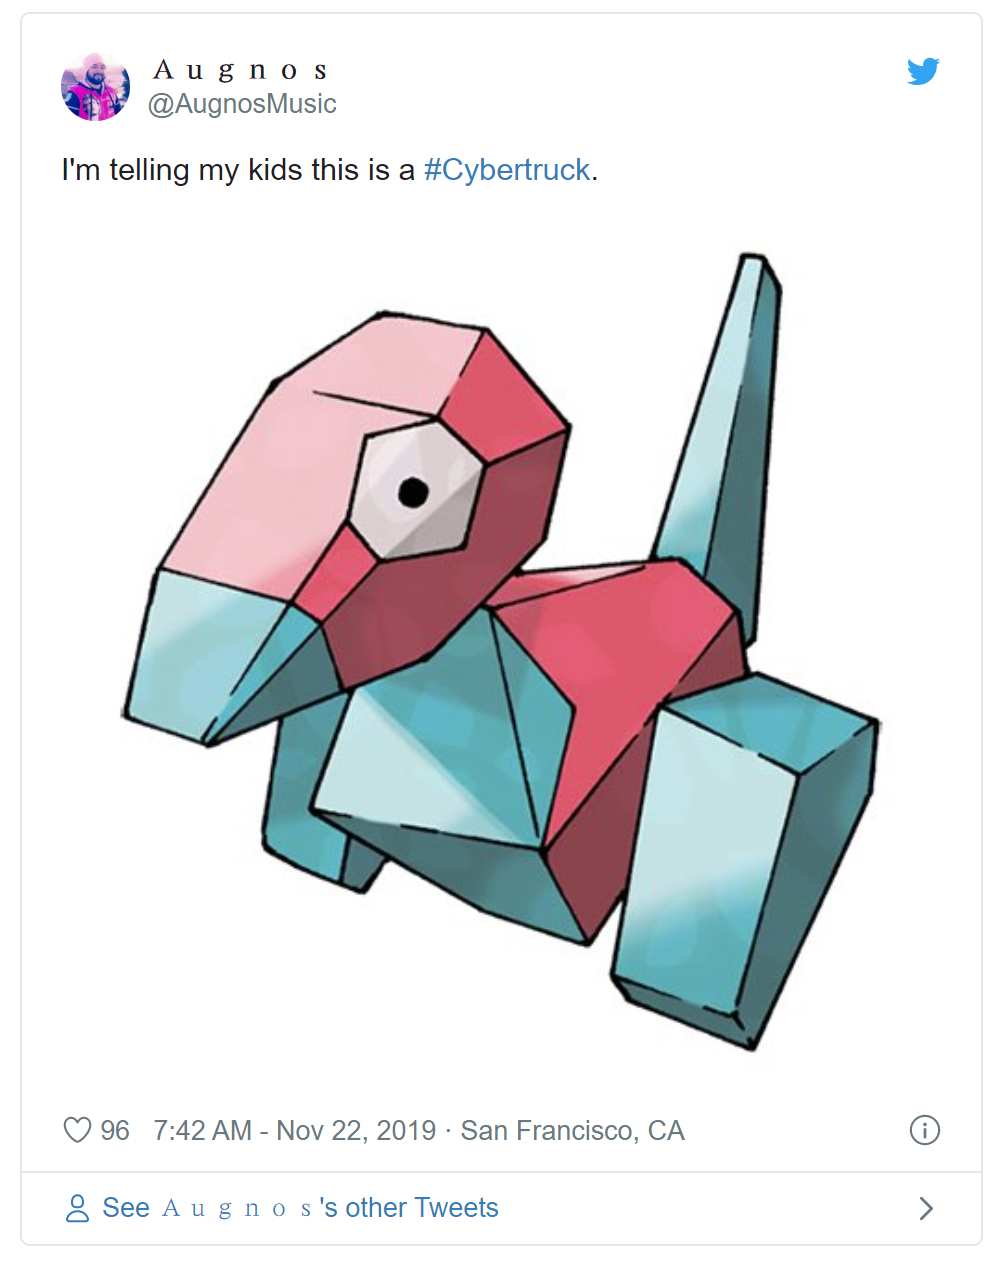Expand the right chevron in the footer
Image resolution: width=999 pixels, height=1264 pixels.
click(926, 1208)
